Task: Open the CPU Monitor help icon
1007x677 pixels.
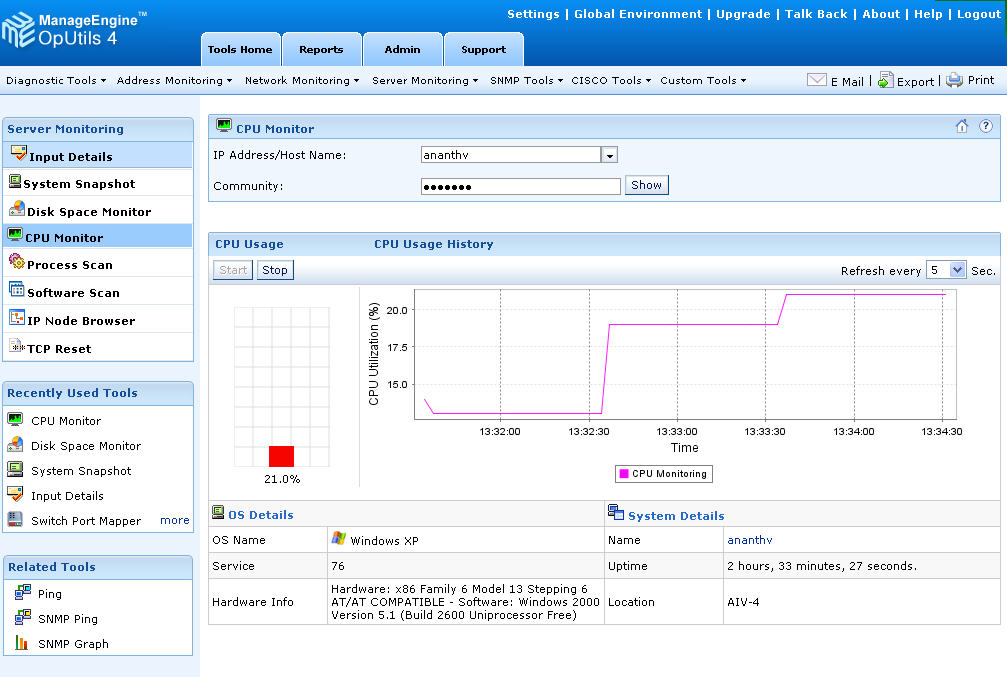Action: 986,127
